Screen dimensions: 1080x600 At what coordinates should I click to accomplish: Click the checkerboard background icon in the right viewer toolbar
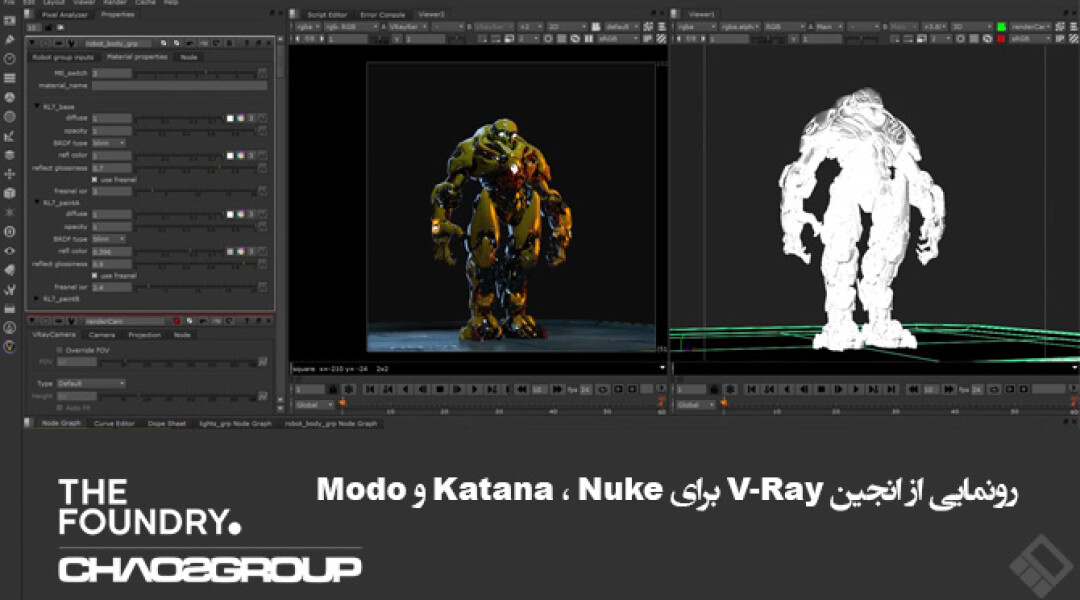(x=1073, y=39)
